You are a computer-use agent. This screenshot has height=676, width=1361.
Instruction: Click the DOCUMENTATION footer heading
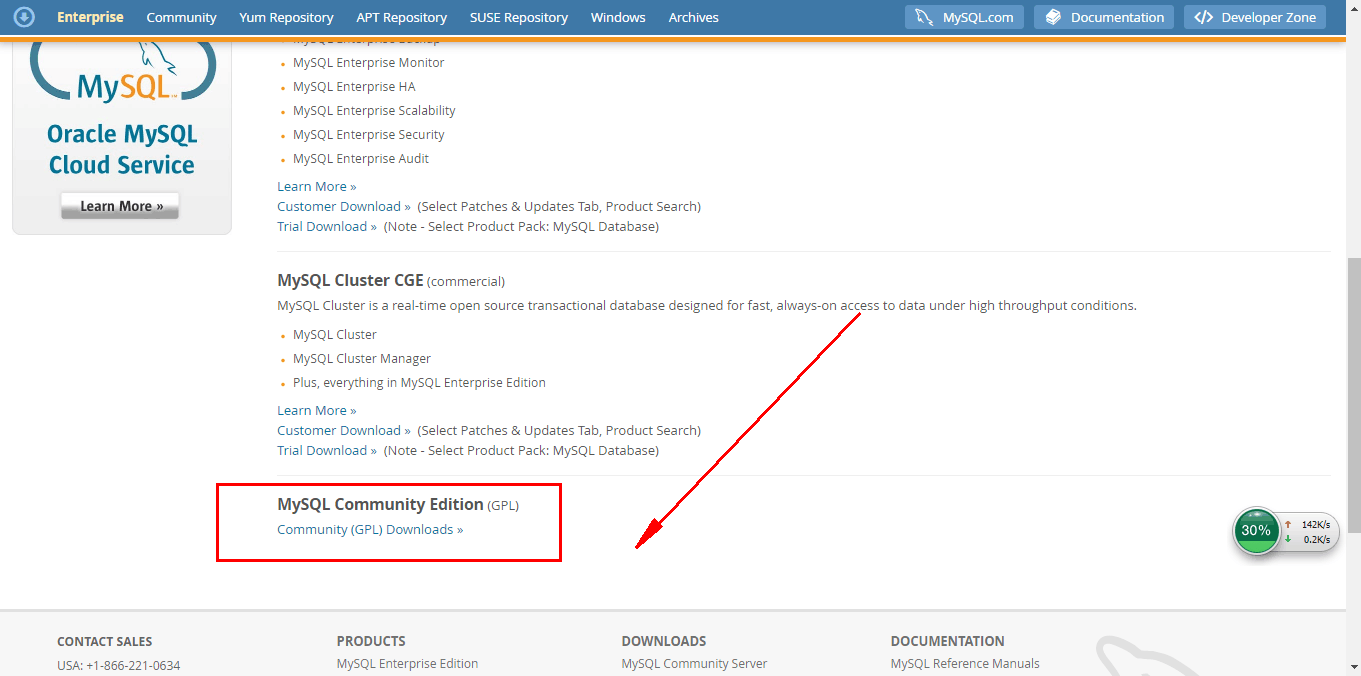pos(948,641)
